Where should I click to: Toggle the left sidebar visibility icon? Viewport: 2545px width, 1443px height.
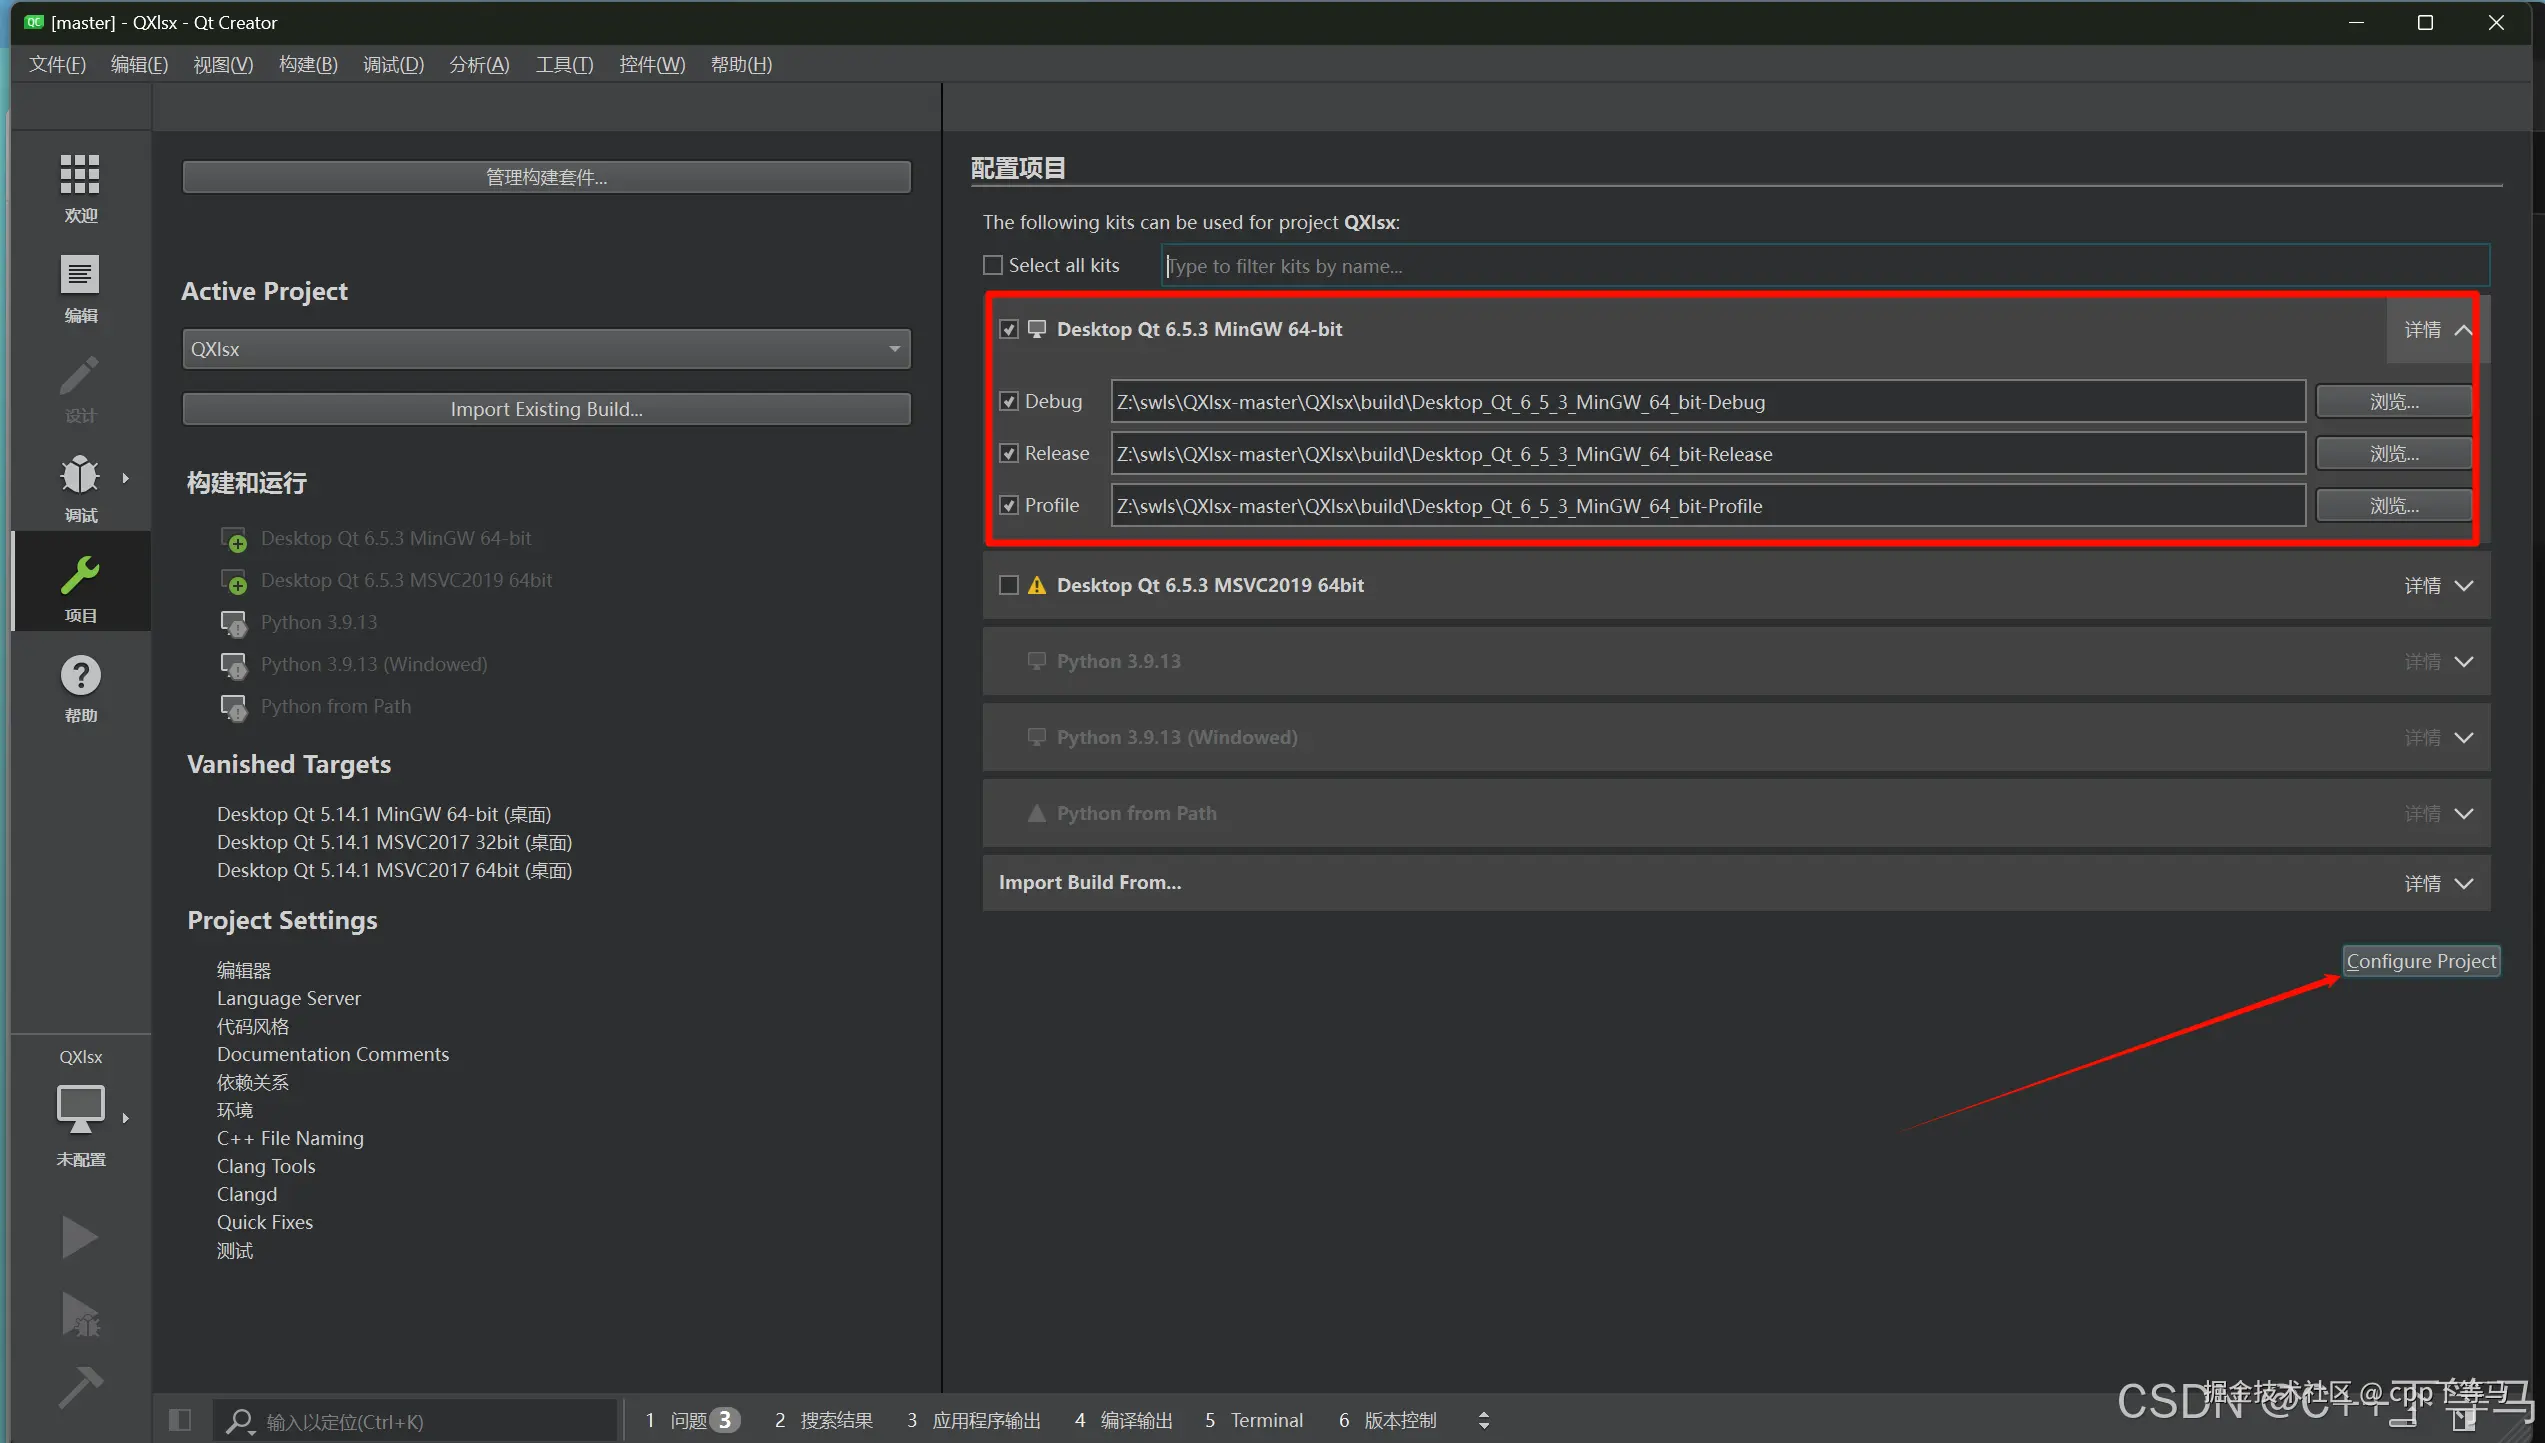tap(180, 1419)
